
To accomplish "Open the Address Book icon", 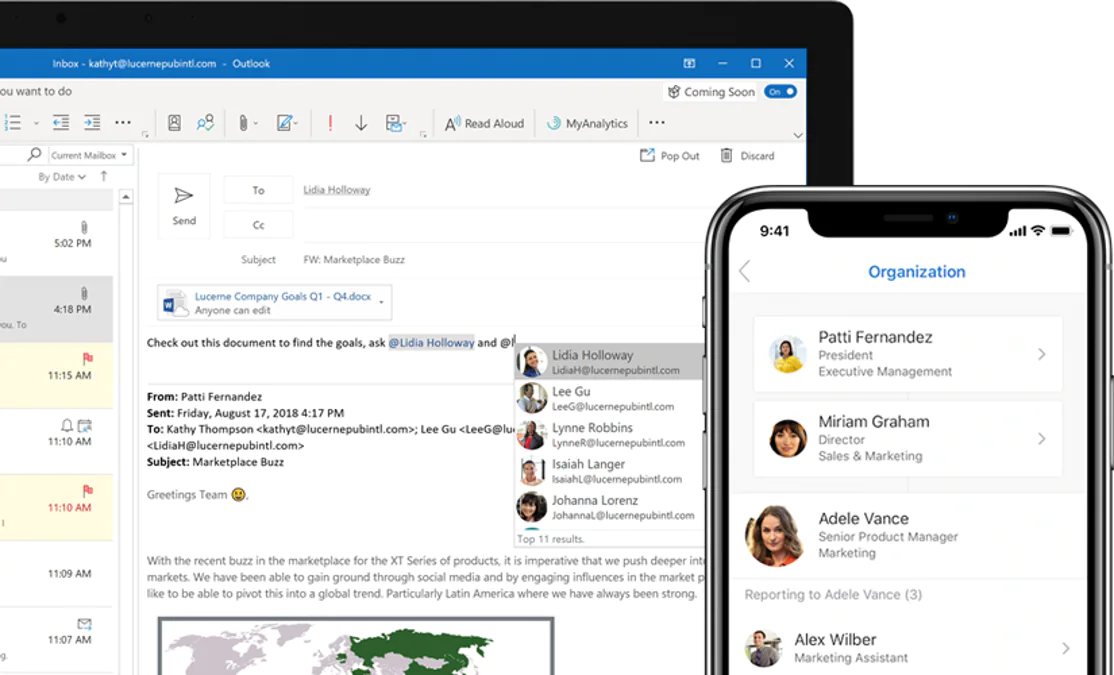I will (174, 123).
